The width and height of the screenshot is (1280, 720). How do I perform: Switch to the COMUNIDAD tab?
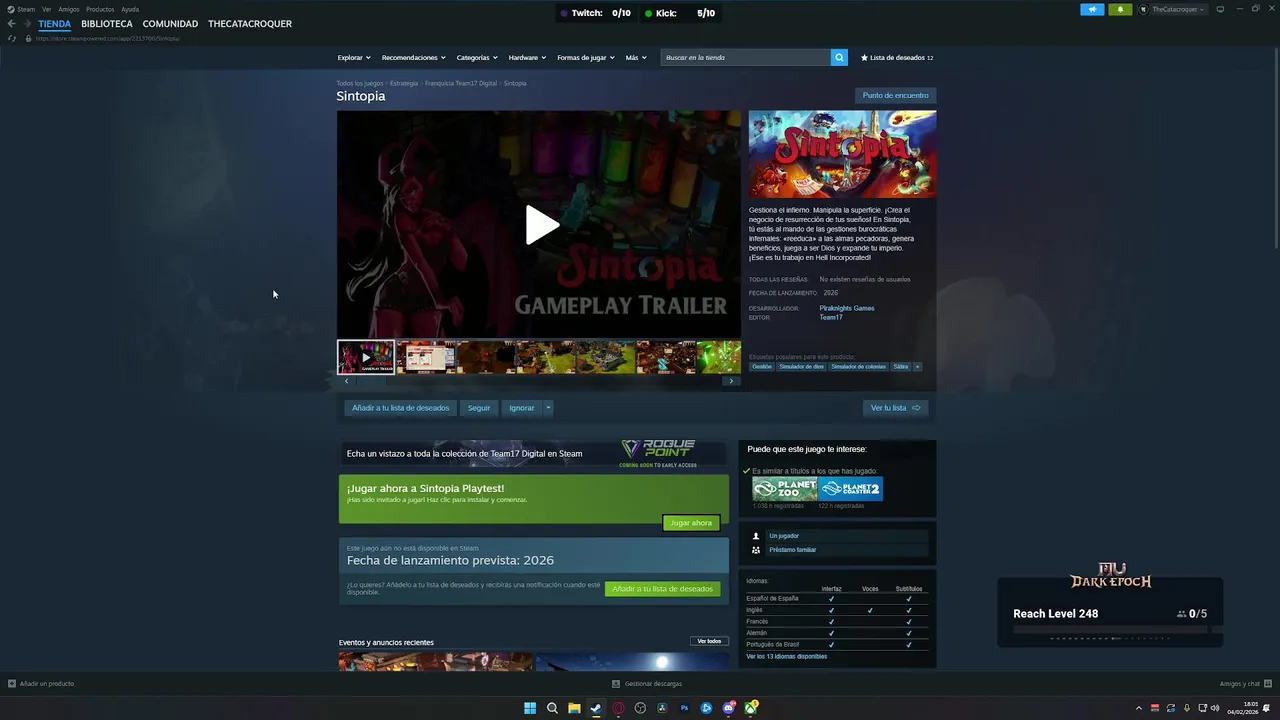tap(170, 24)
